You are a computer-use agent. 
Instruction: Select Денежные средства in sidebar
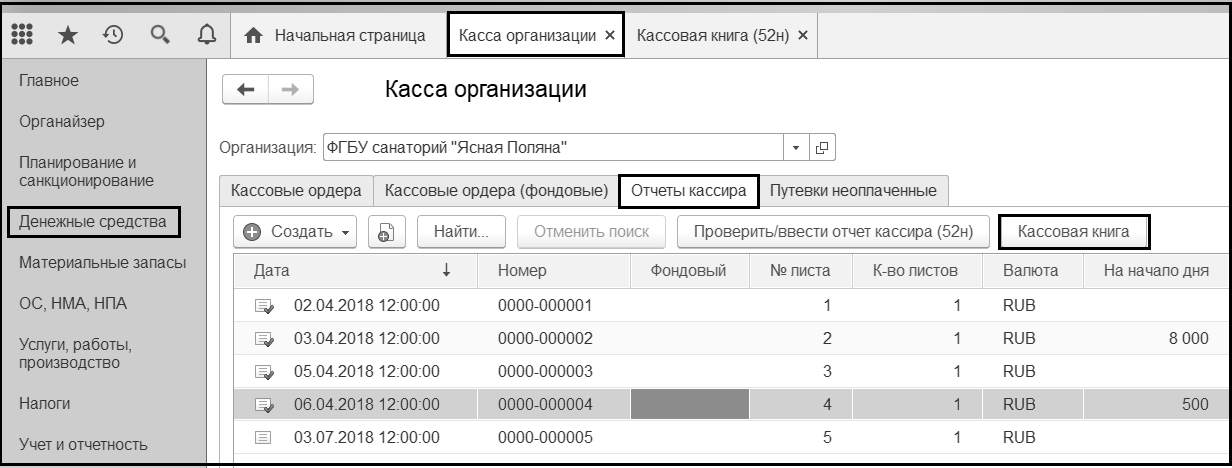(93, 221)
